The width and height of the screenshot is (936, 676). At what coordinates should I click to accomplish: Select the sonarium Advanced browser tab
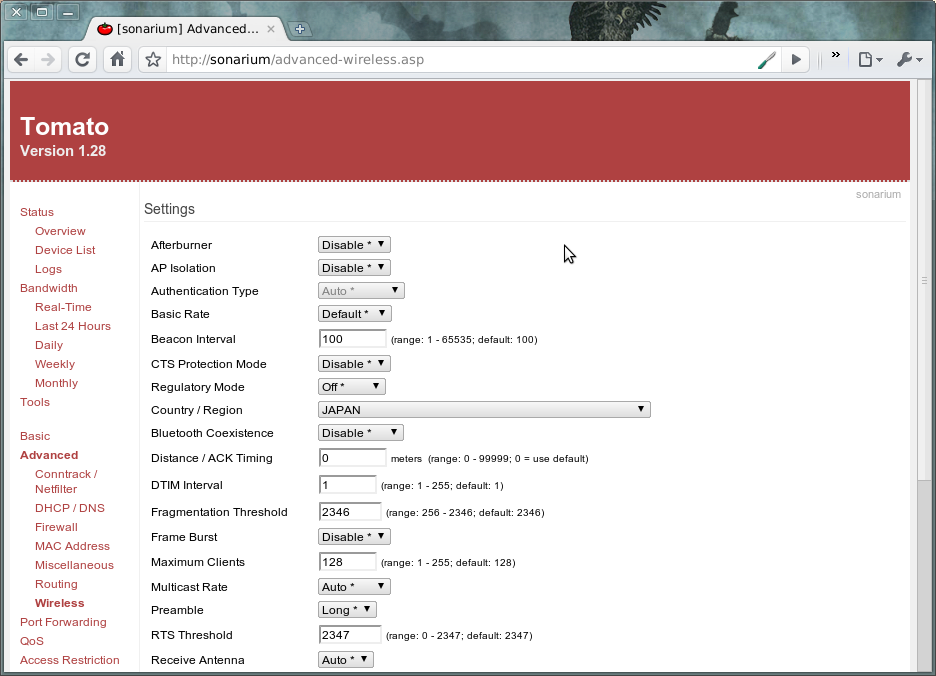tap(186, 29)
